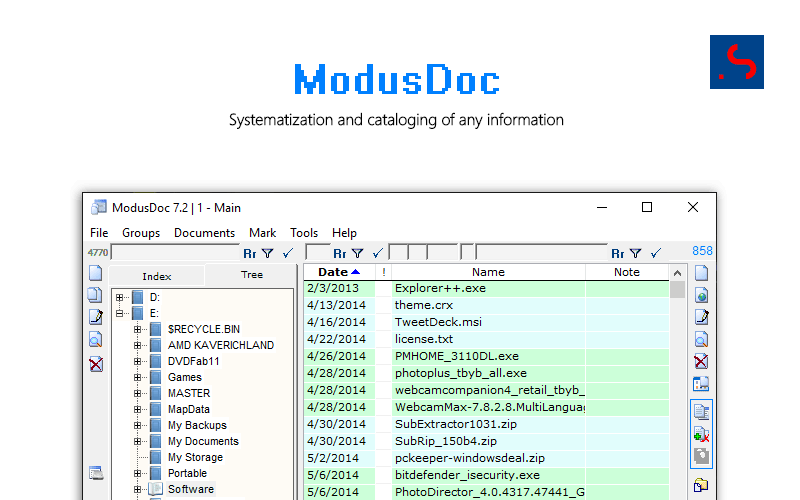Select the license.txt document
Screen dimensions: 800x500
pyautogui.click(x=486, y=339)
